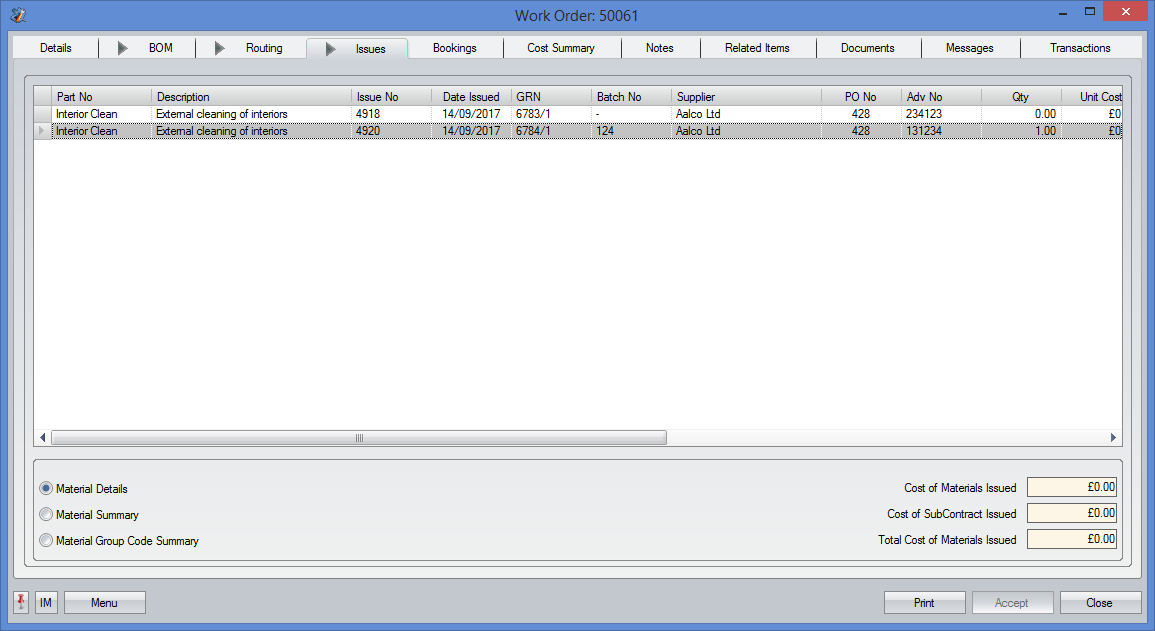Switch to the Bookings tab
Viewport: 1155px width, 631px height.
pos(454,48)
